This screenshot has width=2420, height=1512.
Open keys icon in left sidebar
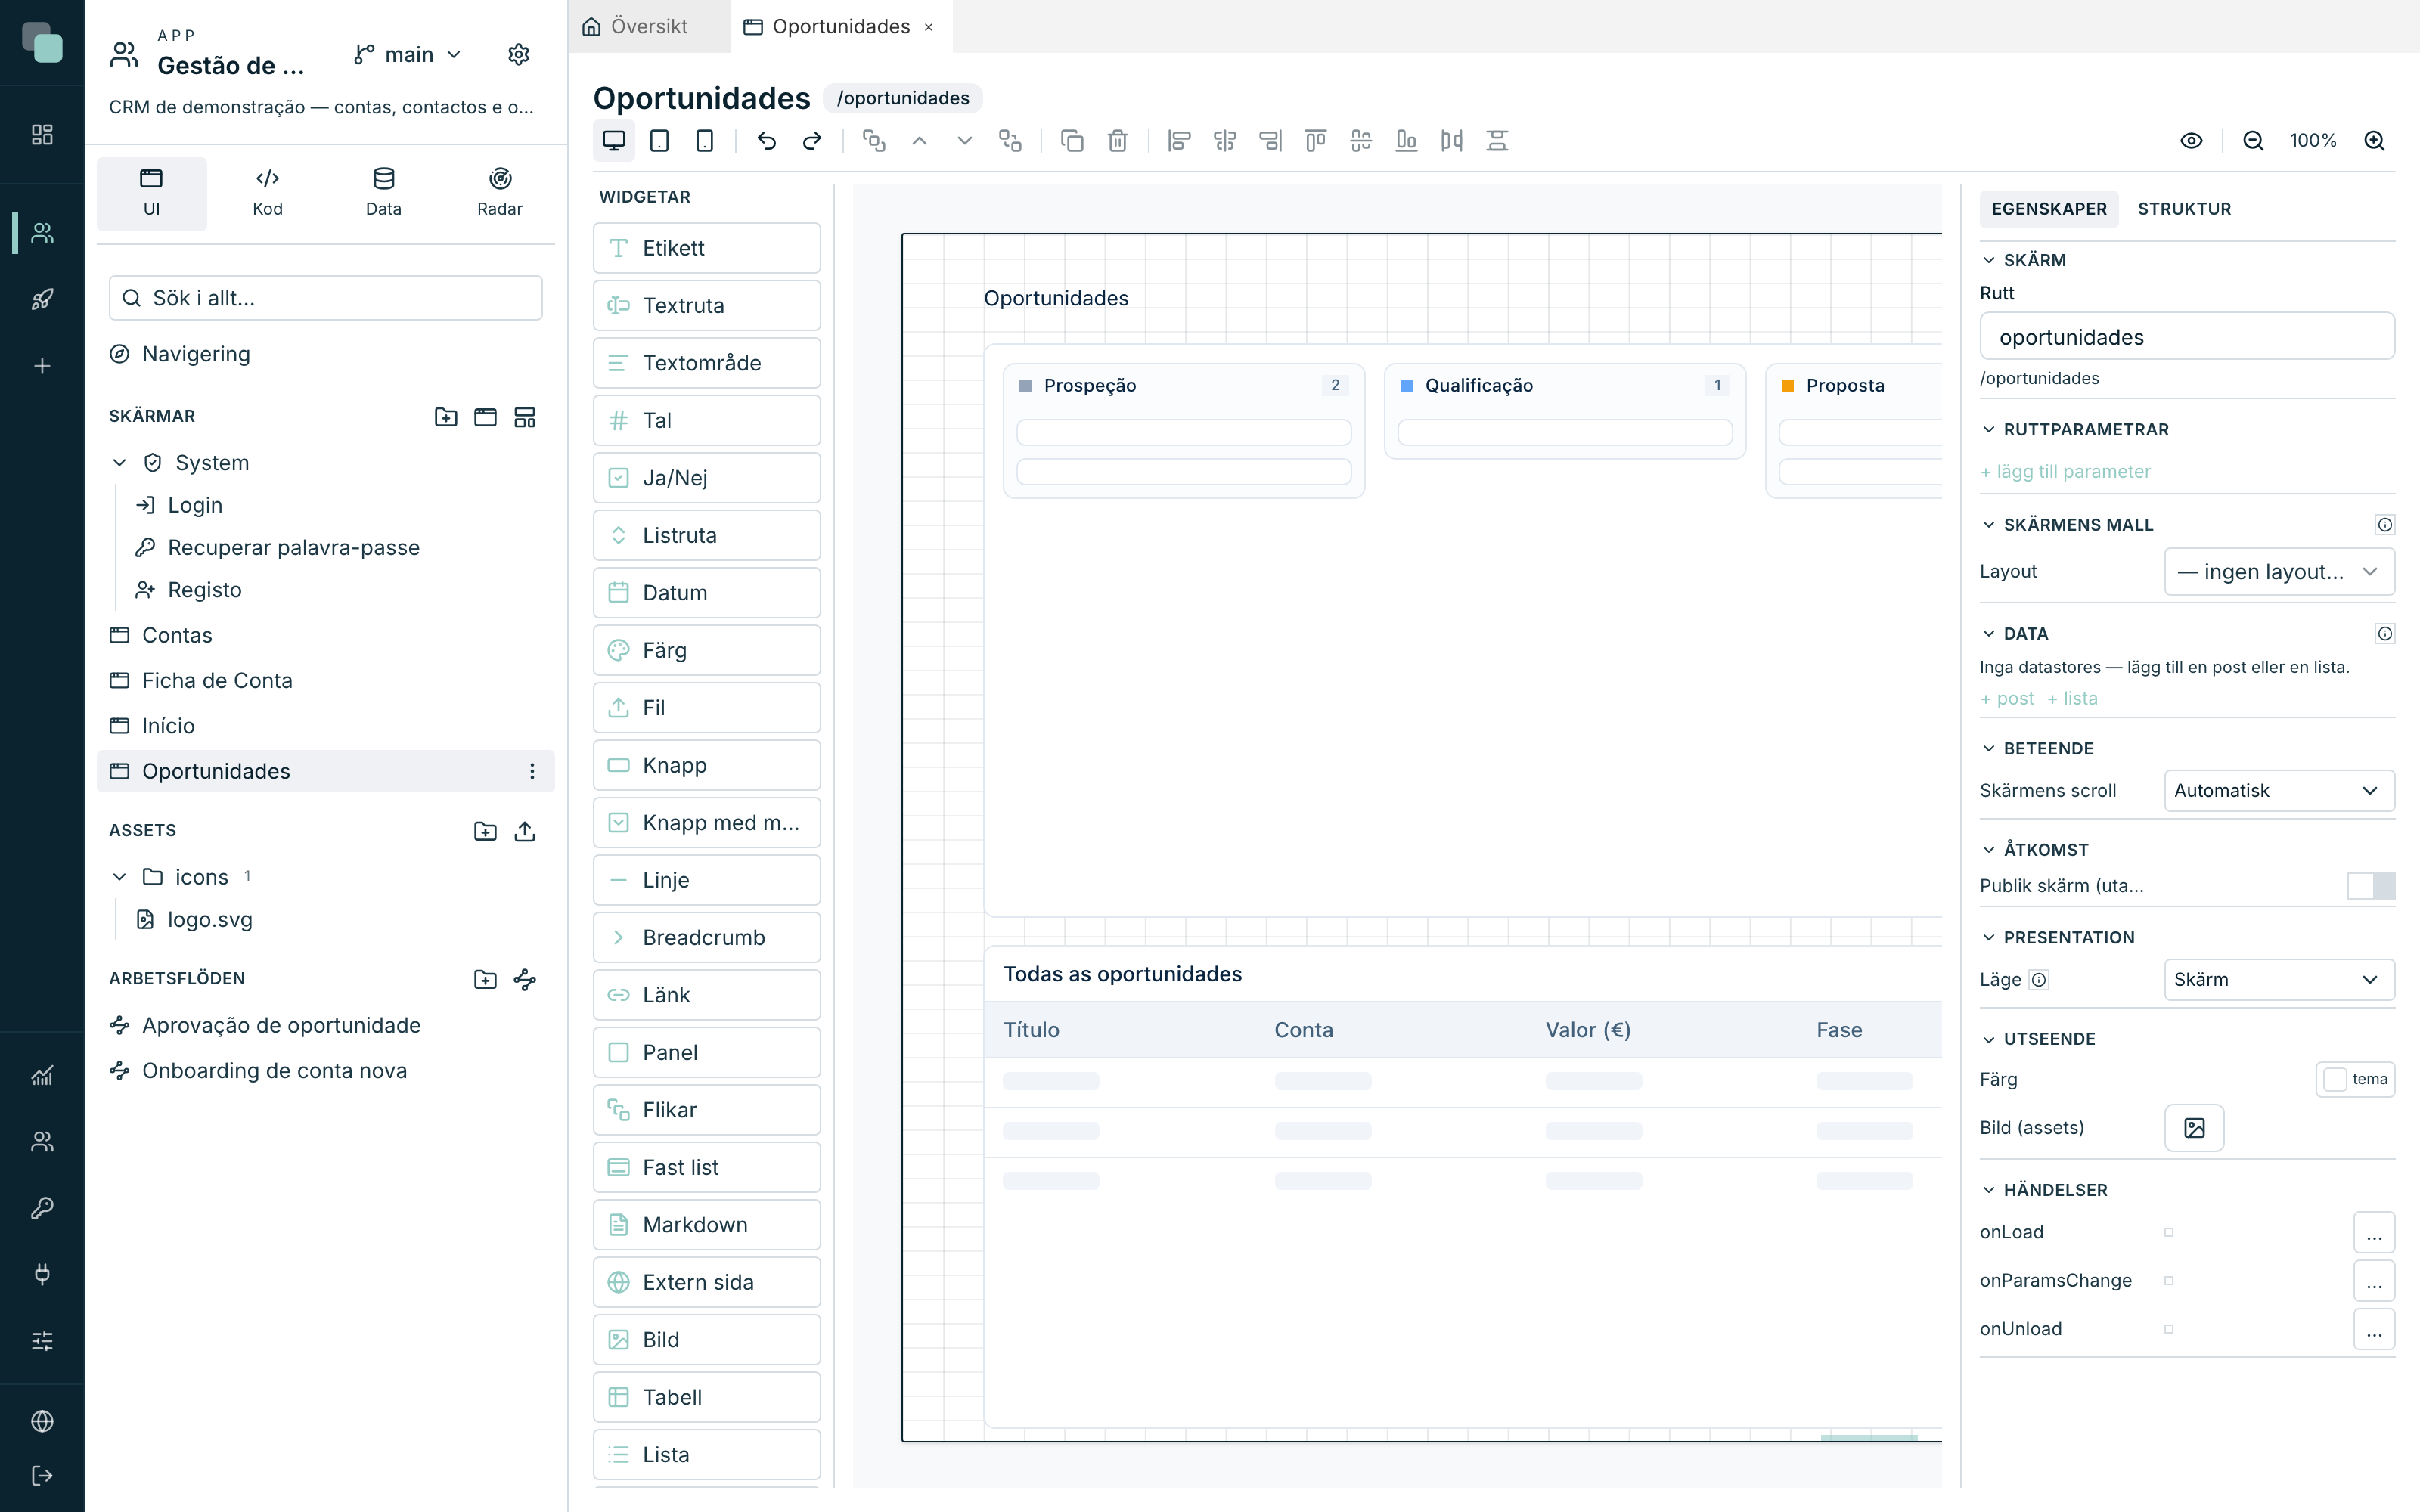click(42, 1208)
